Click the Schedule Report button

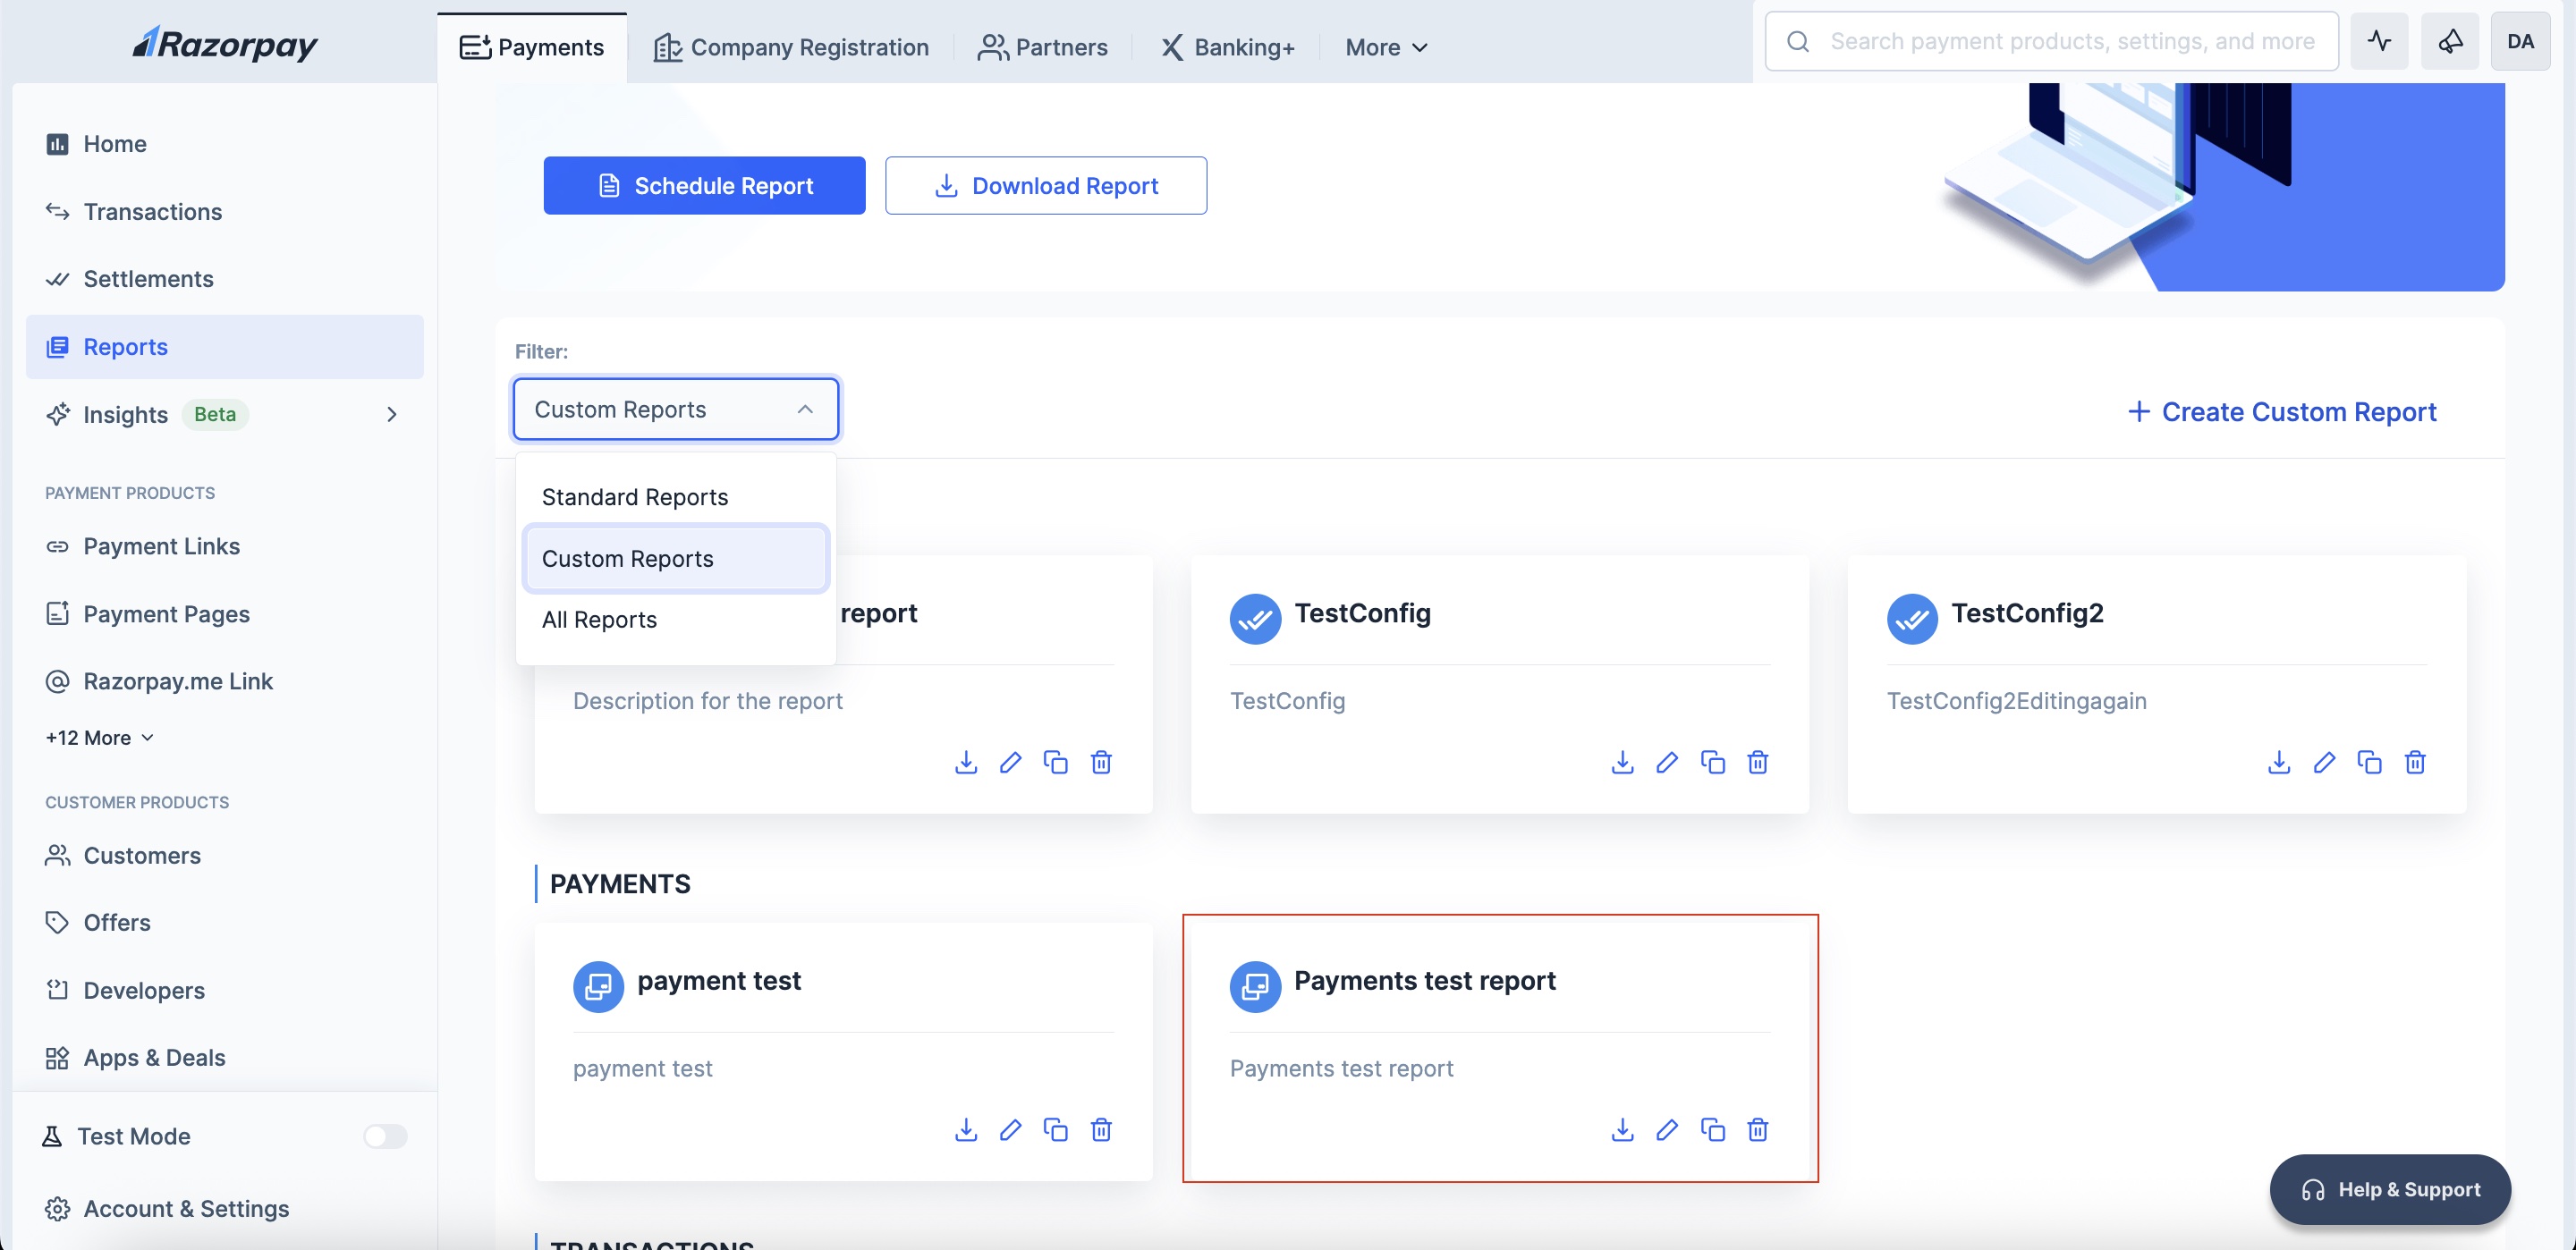click(x=704, y=185)
